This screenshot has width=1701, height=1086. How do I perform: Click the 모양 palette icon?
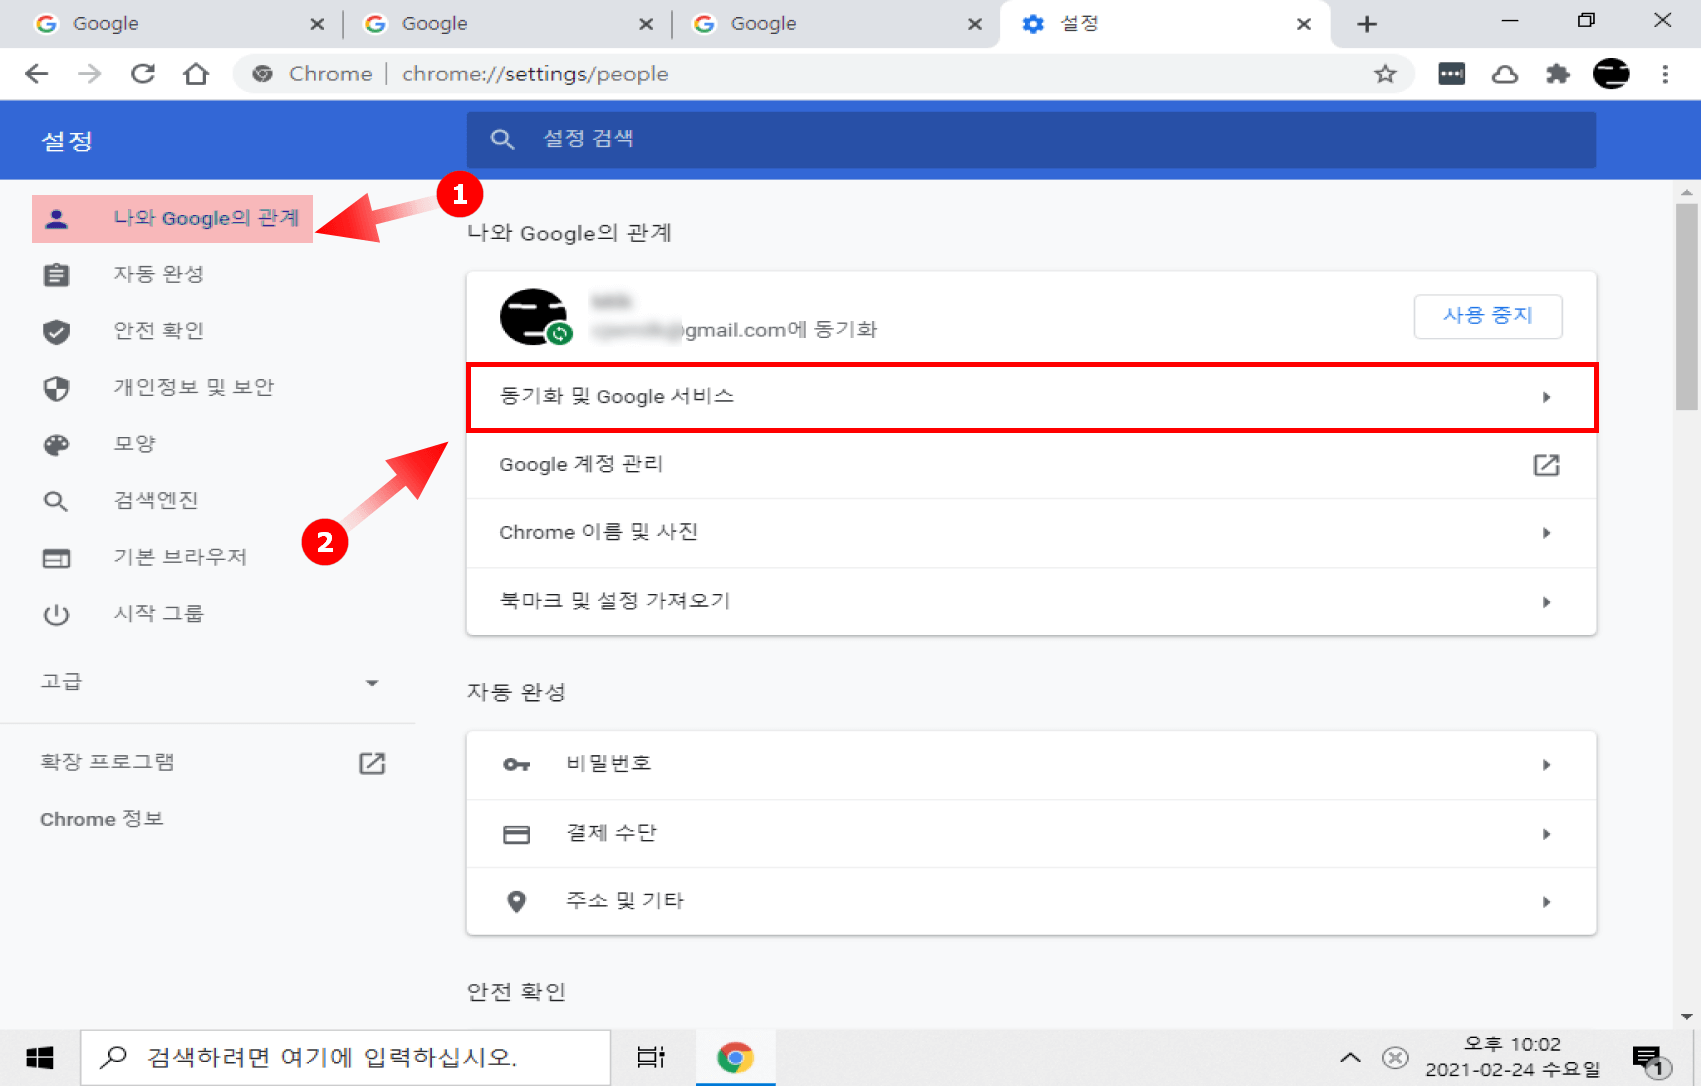tap(57, 445)
